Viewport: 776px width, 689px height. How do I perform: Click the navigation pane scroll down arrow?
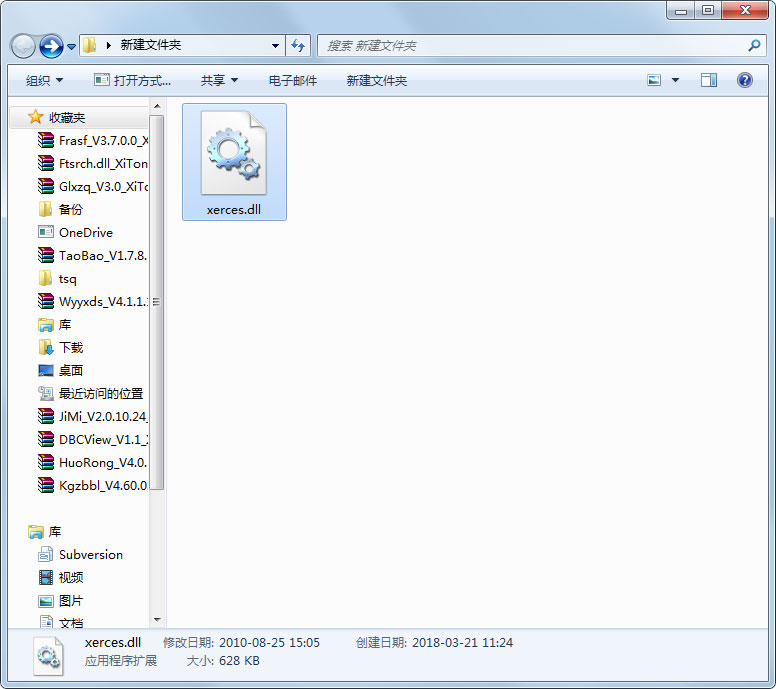click(x=157, y=620)
